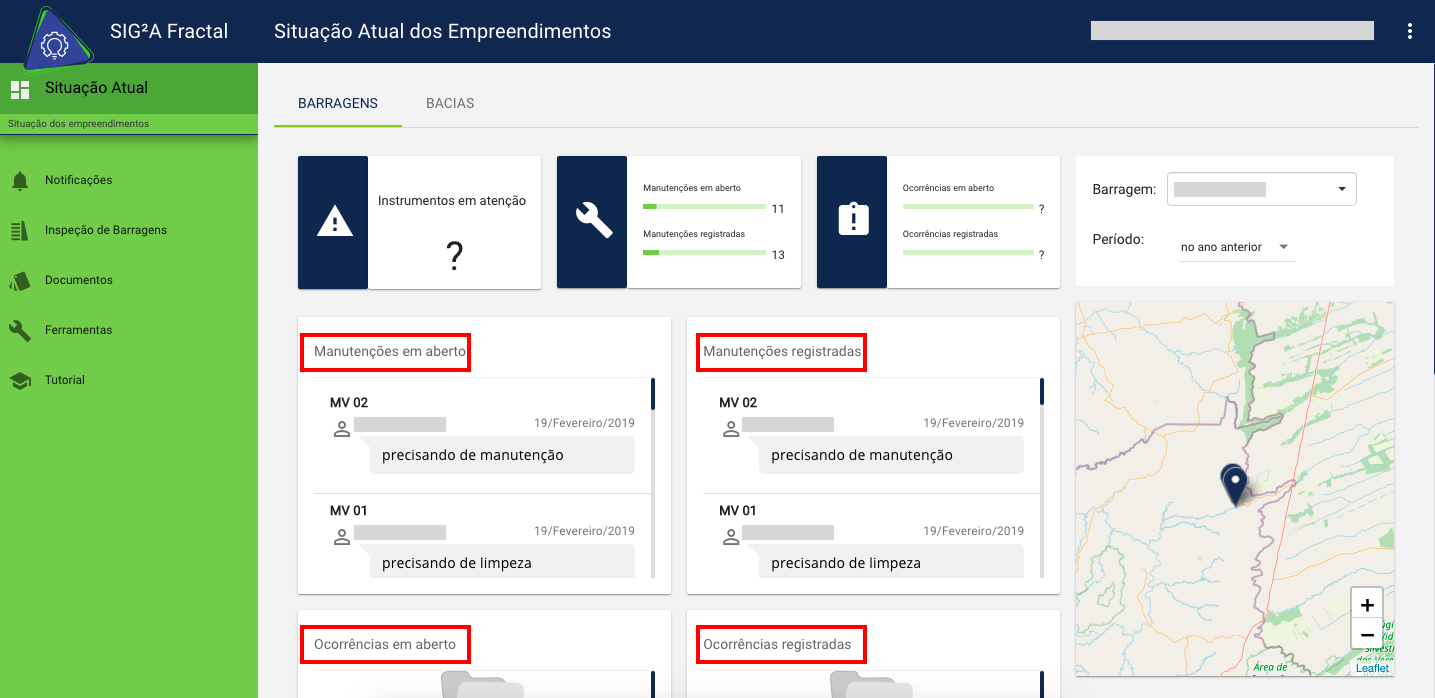Open the three-dot options menu
The width and height of the screenshot is (1435, 698).
[1410, 31]
